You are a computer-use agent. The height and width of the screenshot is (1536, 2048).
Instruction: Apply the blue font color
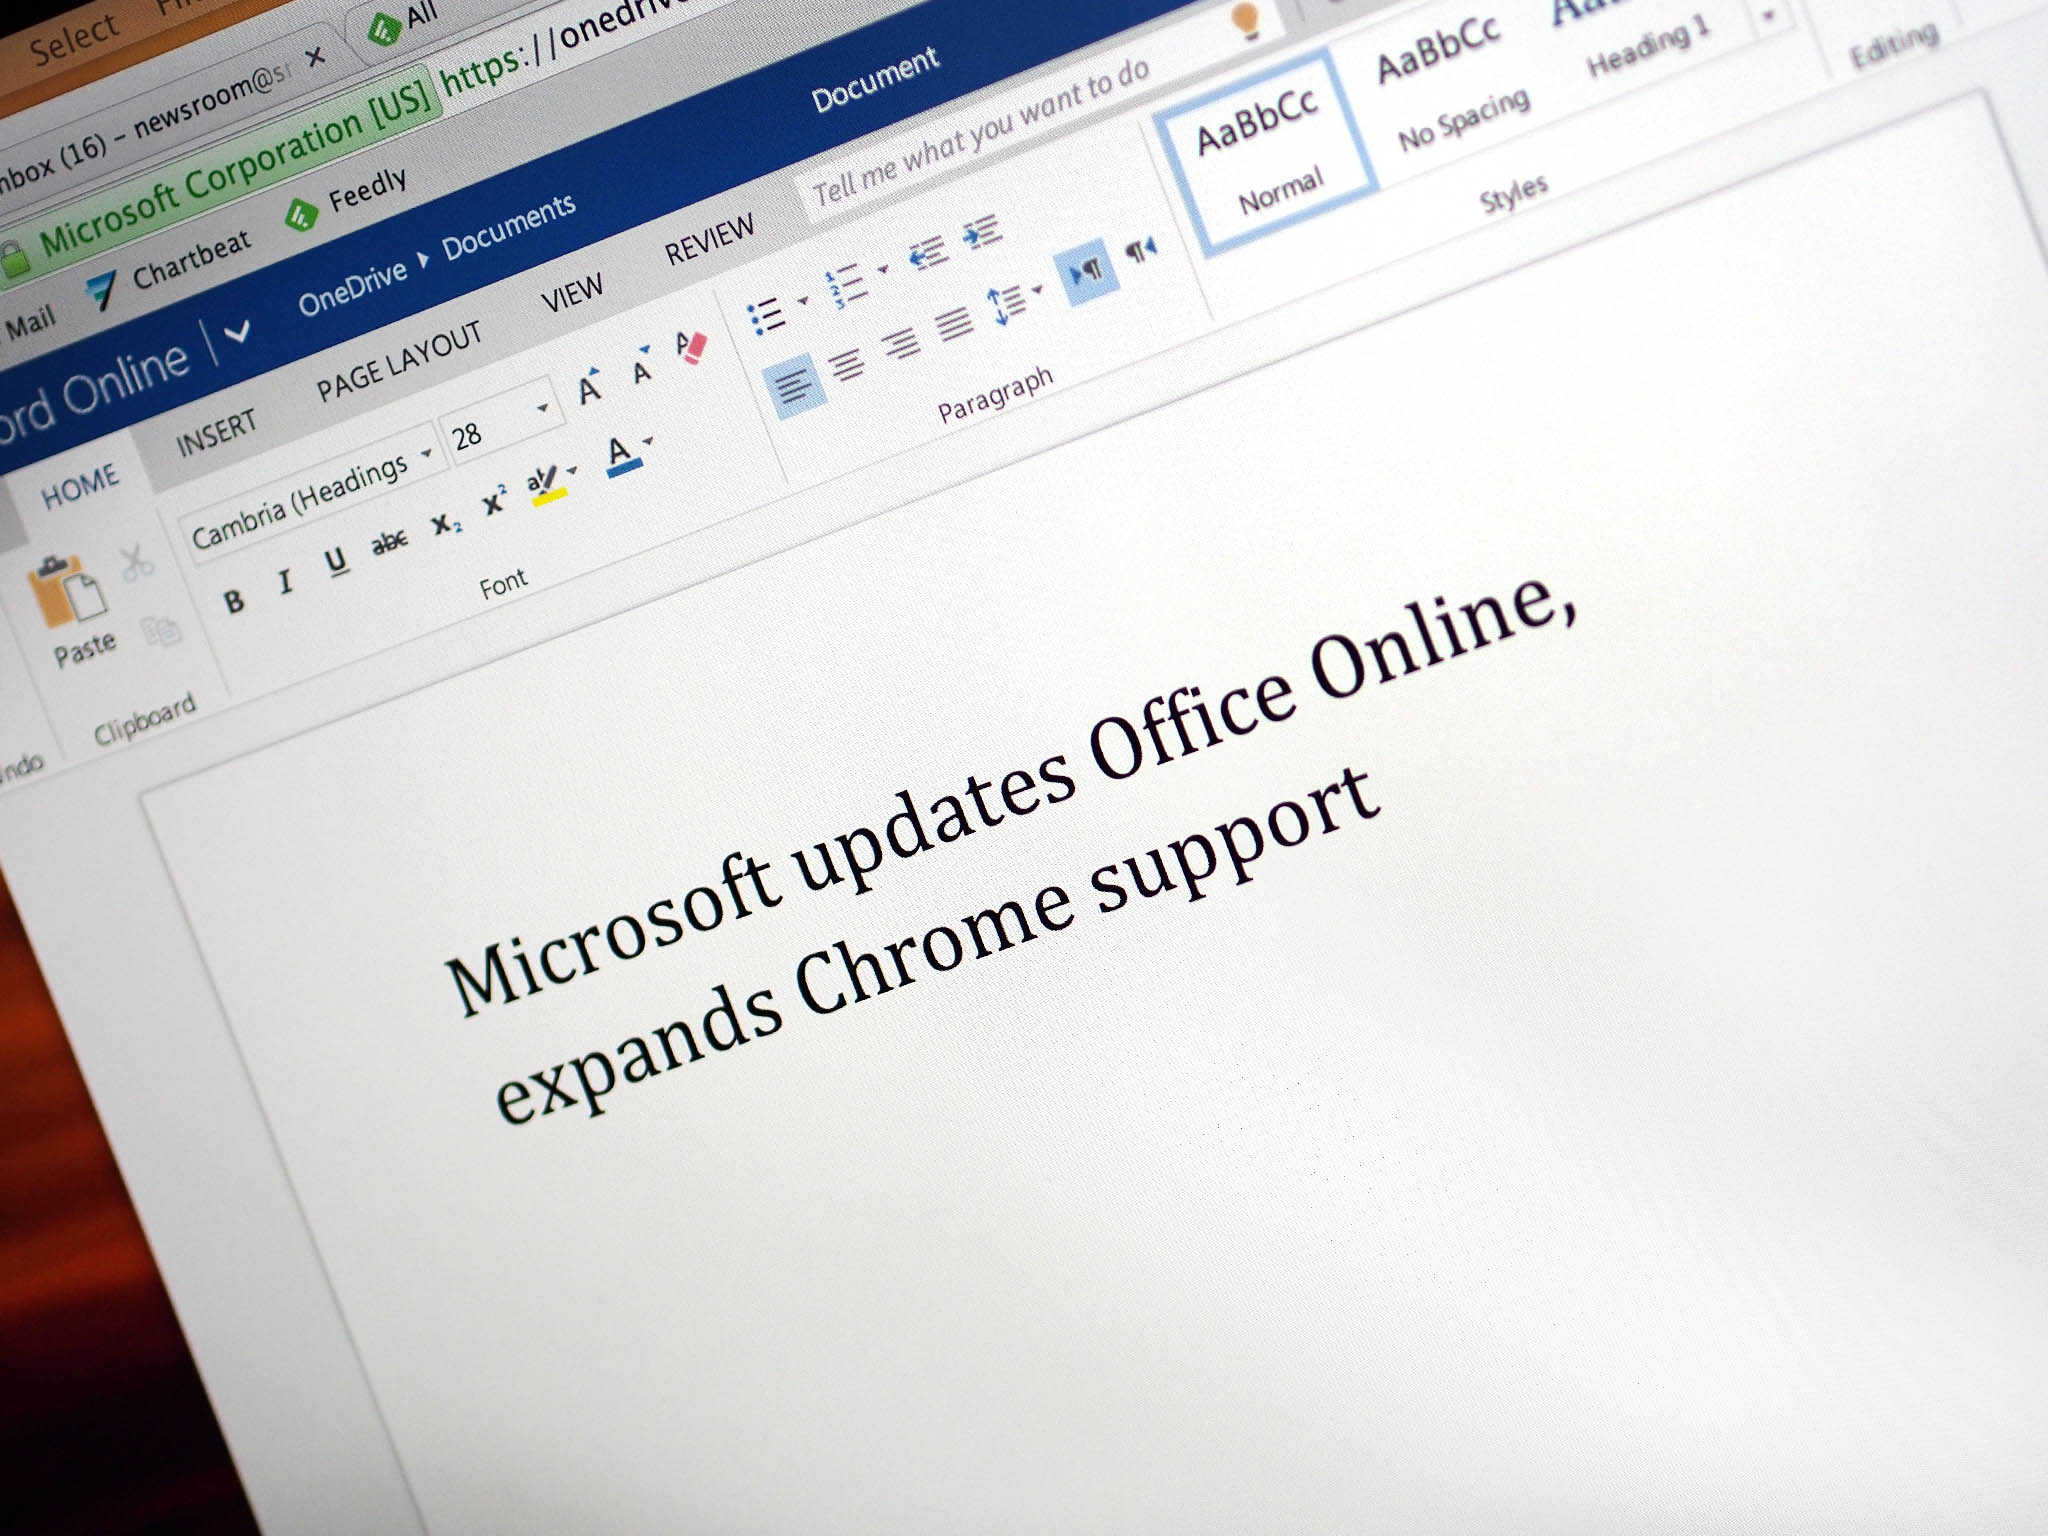(622, 455)
